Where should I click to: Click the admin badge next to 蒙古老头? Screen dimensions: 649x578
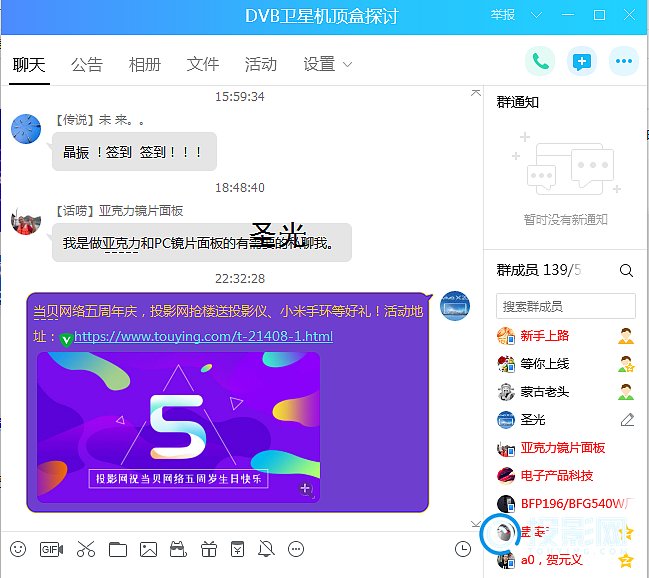(625, 392)
